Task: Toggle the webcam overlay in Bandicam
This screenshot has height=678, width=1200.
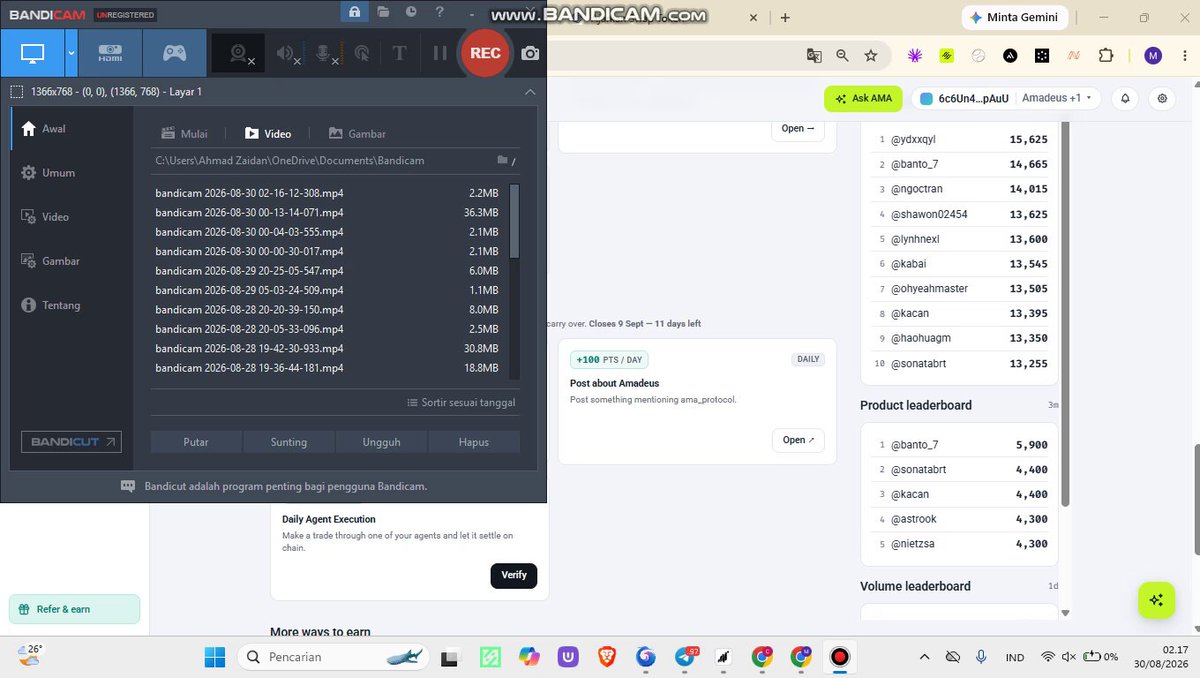Action: point(240,54)
